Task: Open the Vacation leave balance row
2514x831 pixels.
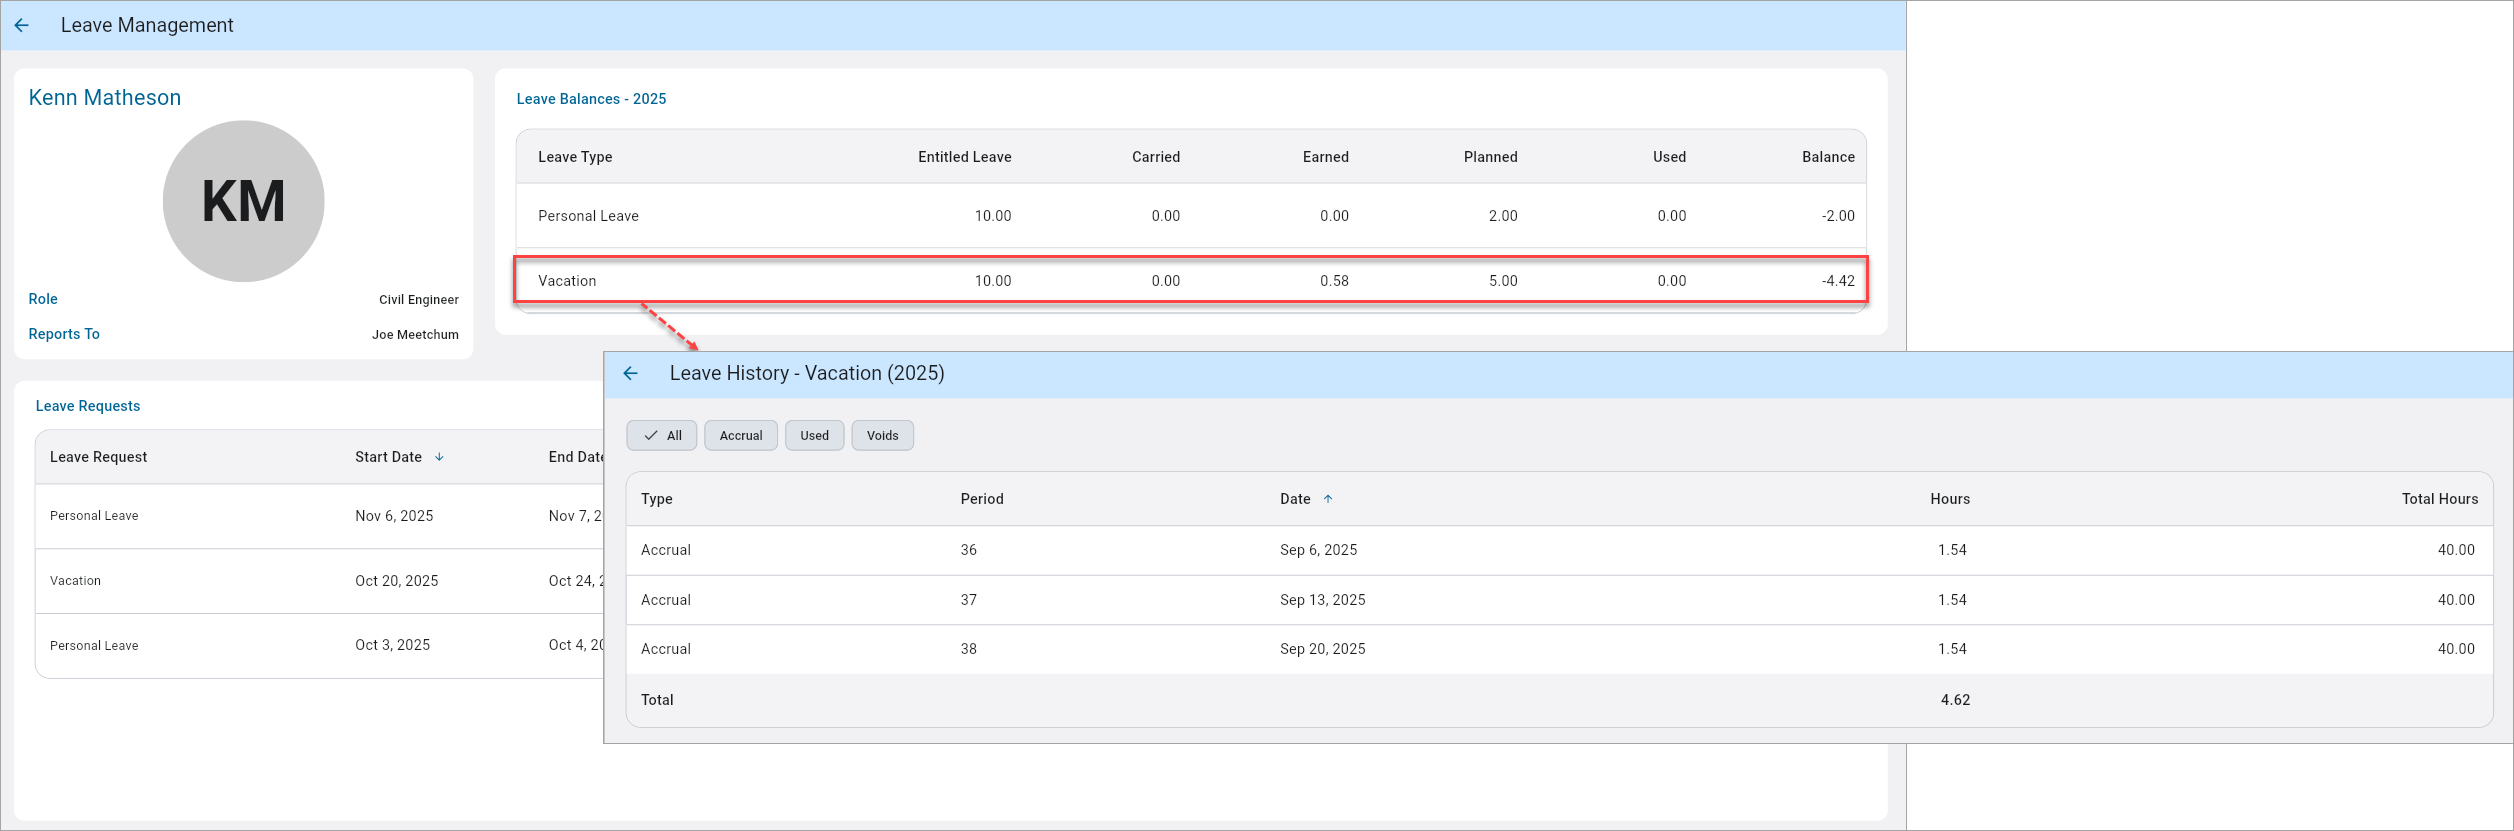Action: click(x=1190, y=281)
